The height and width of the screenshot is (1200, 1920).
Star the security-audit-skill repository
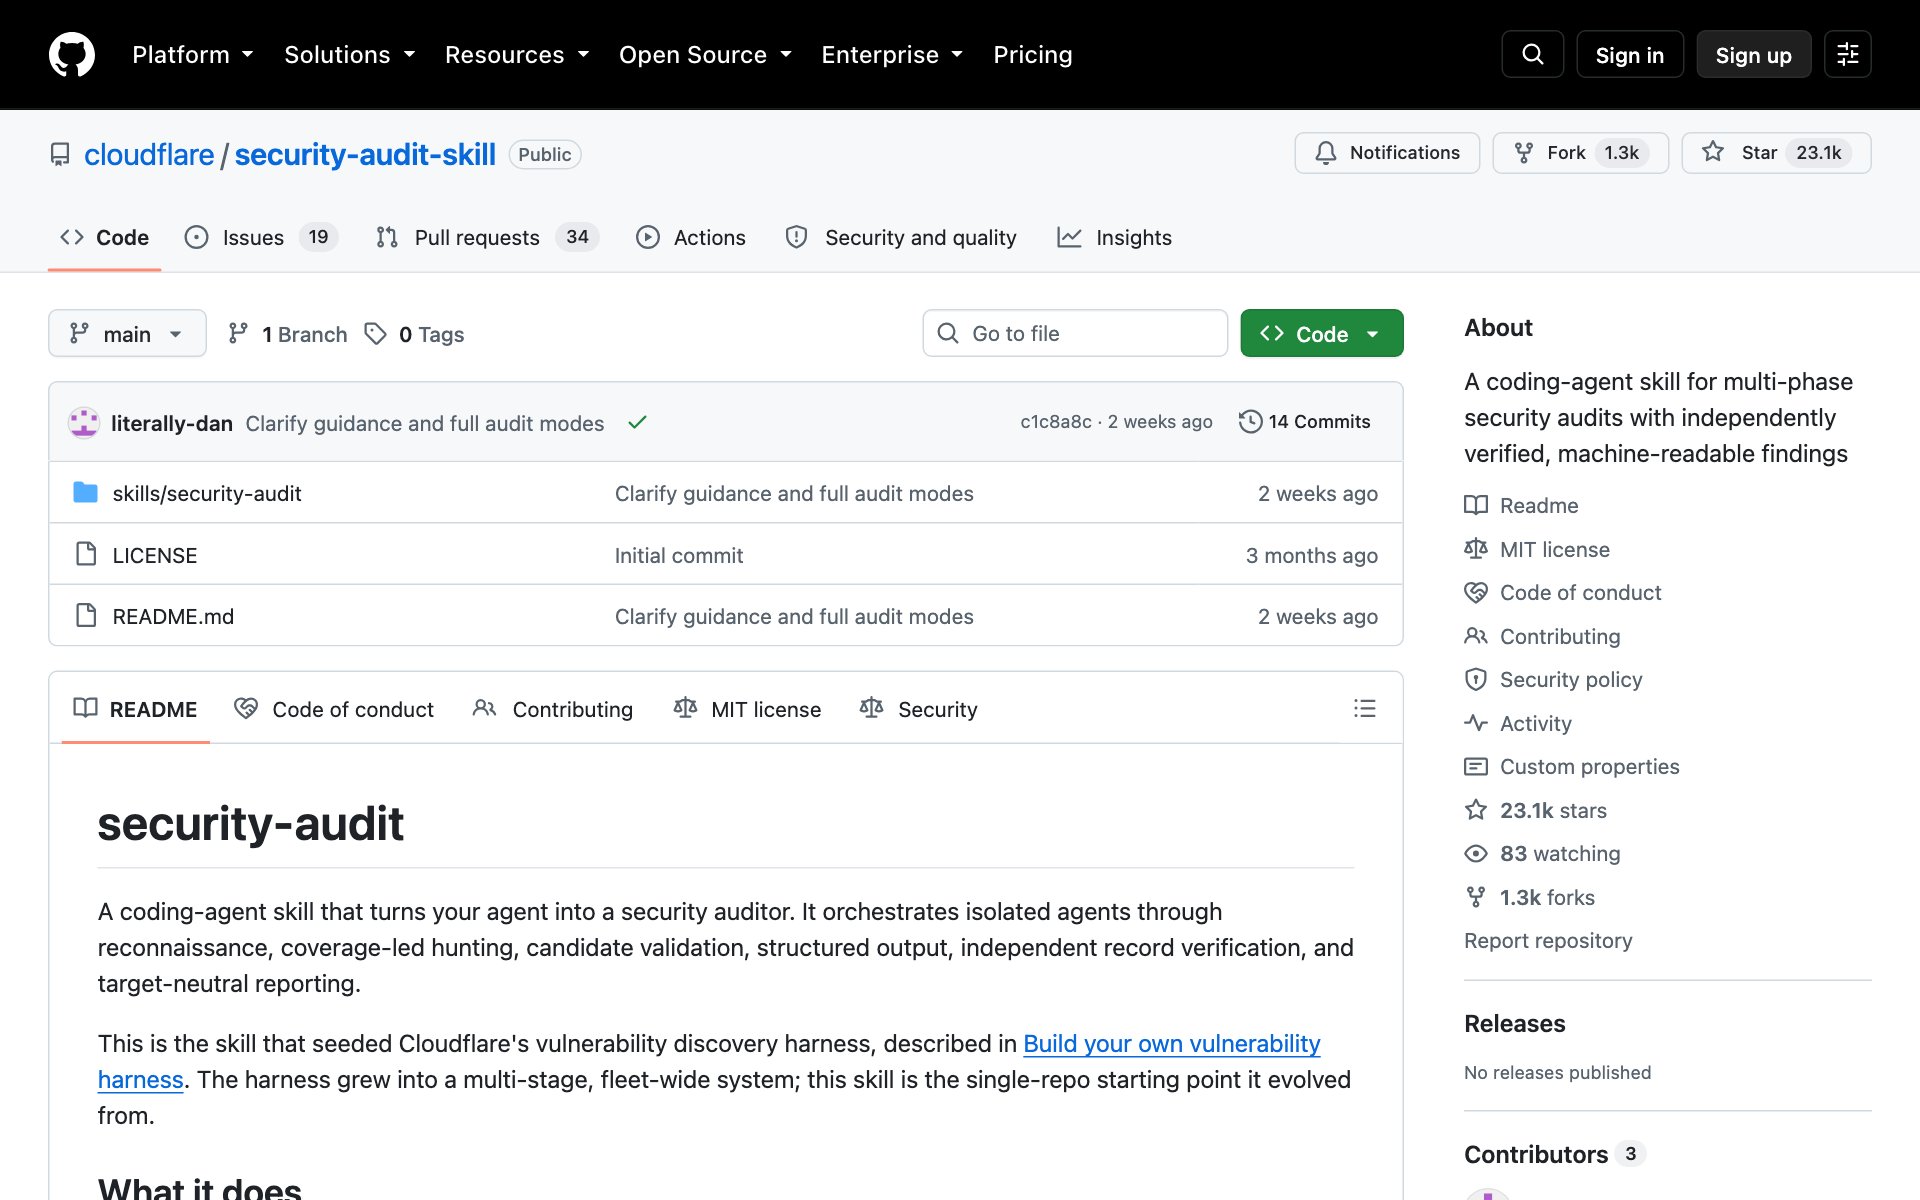1776,153
